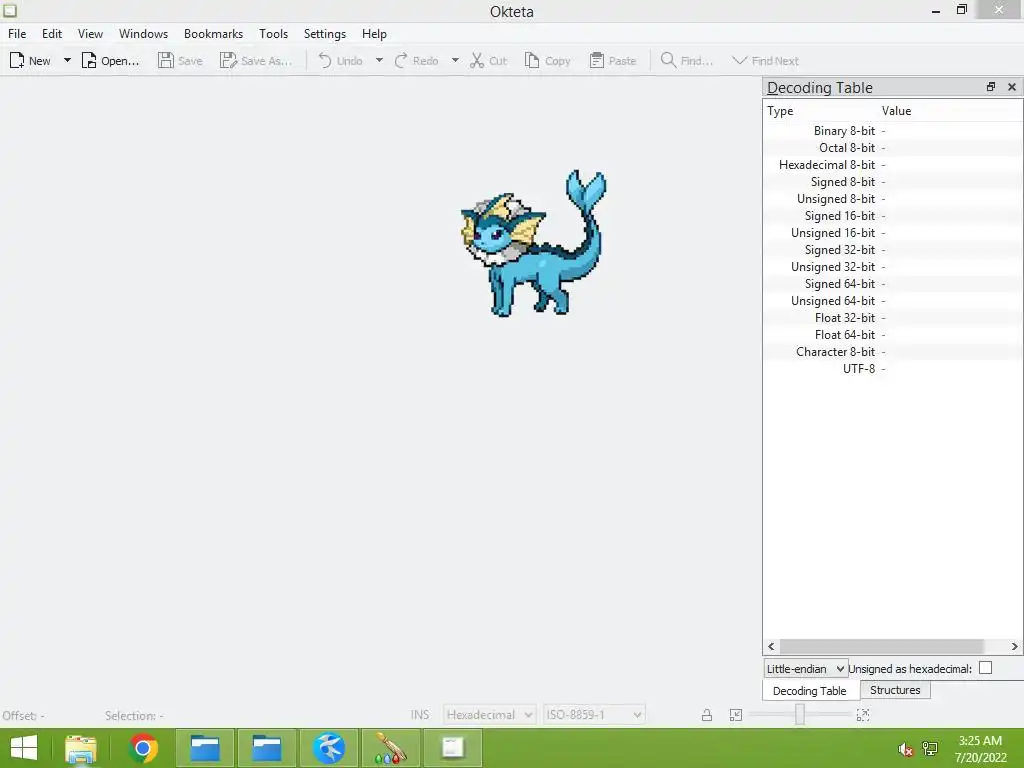Open the Little-endian byte order dropdown
The height and width of the screenshot is (768, 1024).
[806, 668]
